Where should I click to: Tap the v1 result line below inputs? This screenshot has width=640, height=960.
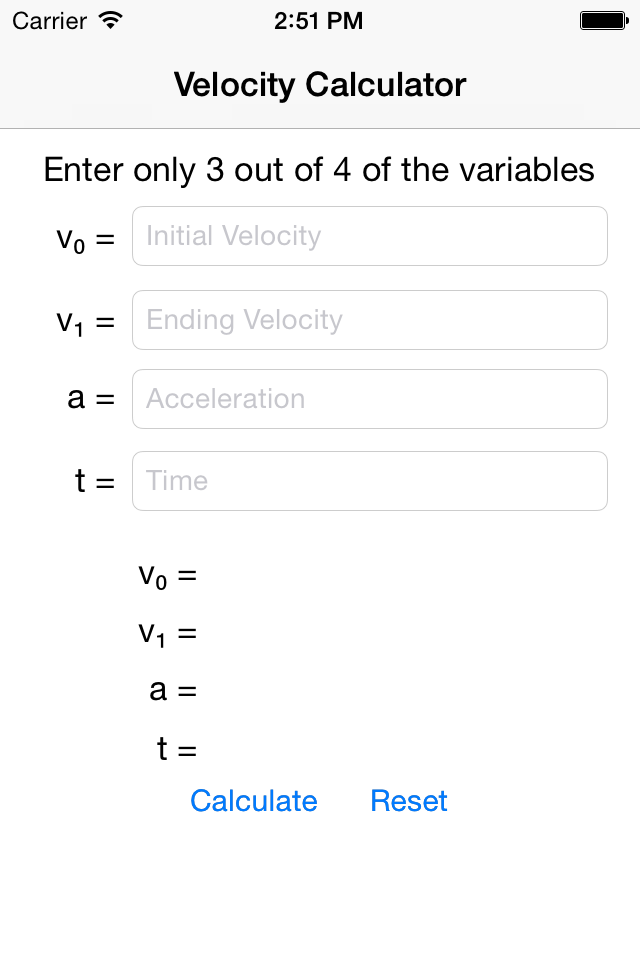(167, 633)
